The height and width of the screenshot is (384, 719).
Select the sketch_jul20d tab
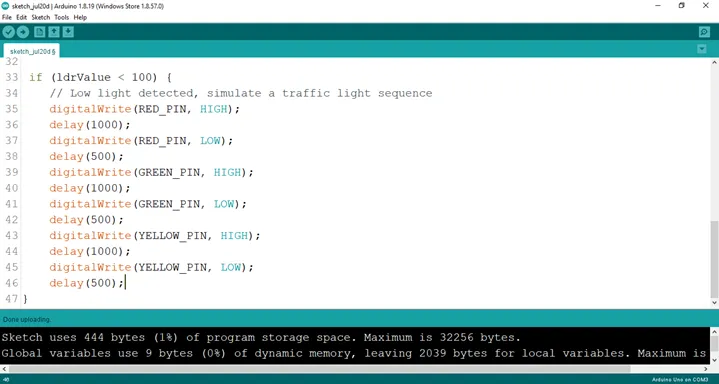32,51
